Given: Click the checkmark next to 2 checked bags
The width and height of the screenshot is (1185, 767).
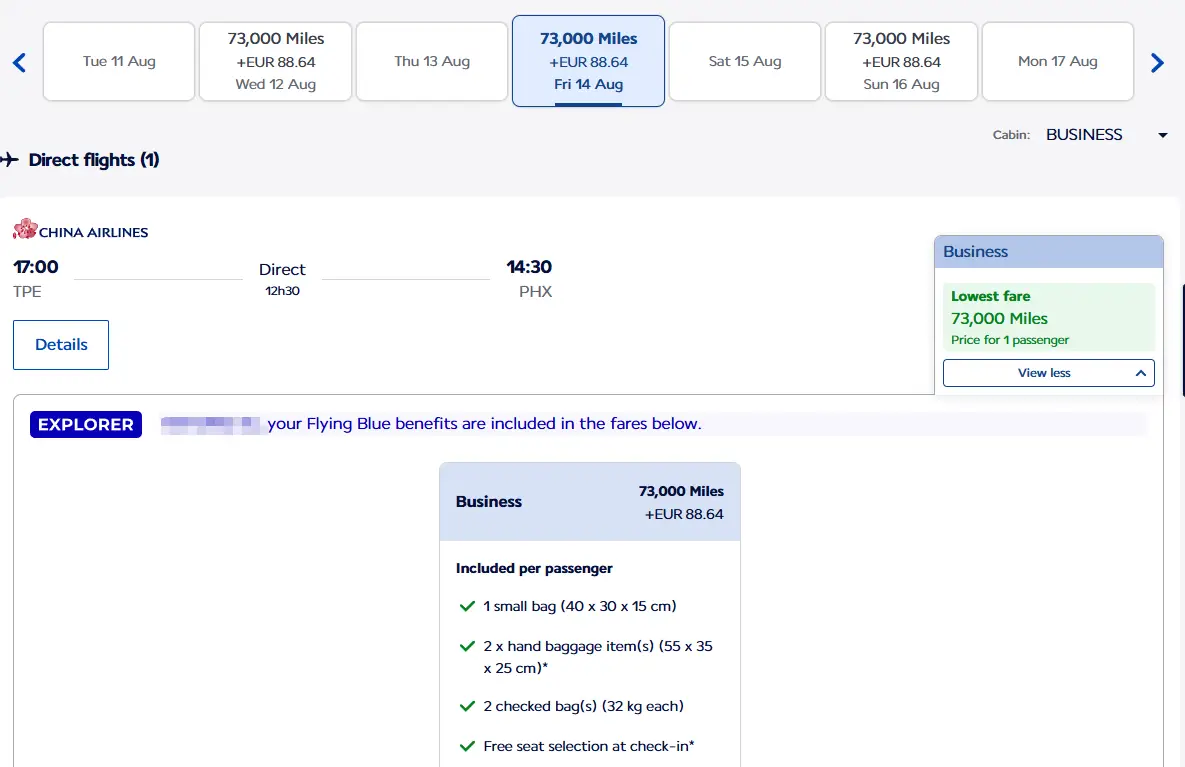Looking at the screenshot, I should [466, 706].
